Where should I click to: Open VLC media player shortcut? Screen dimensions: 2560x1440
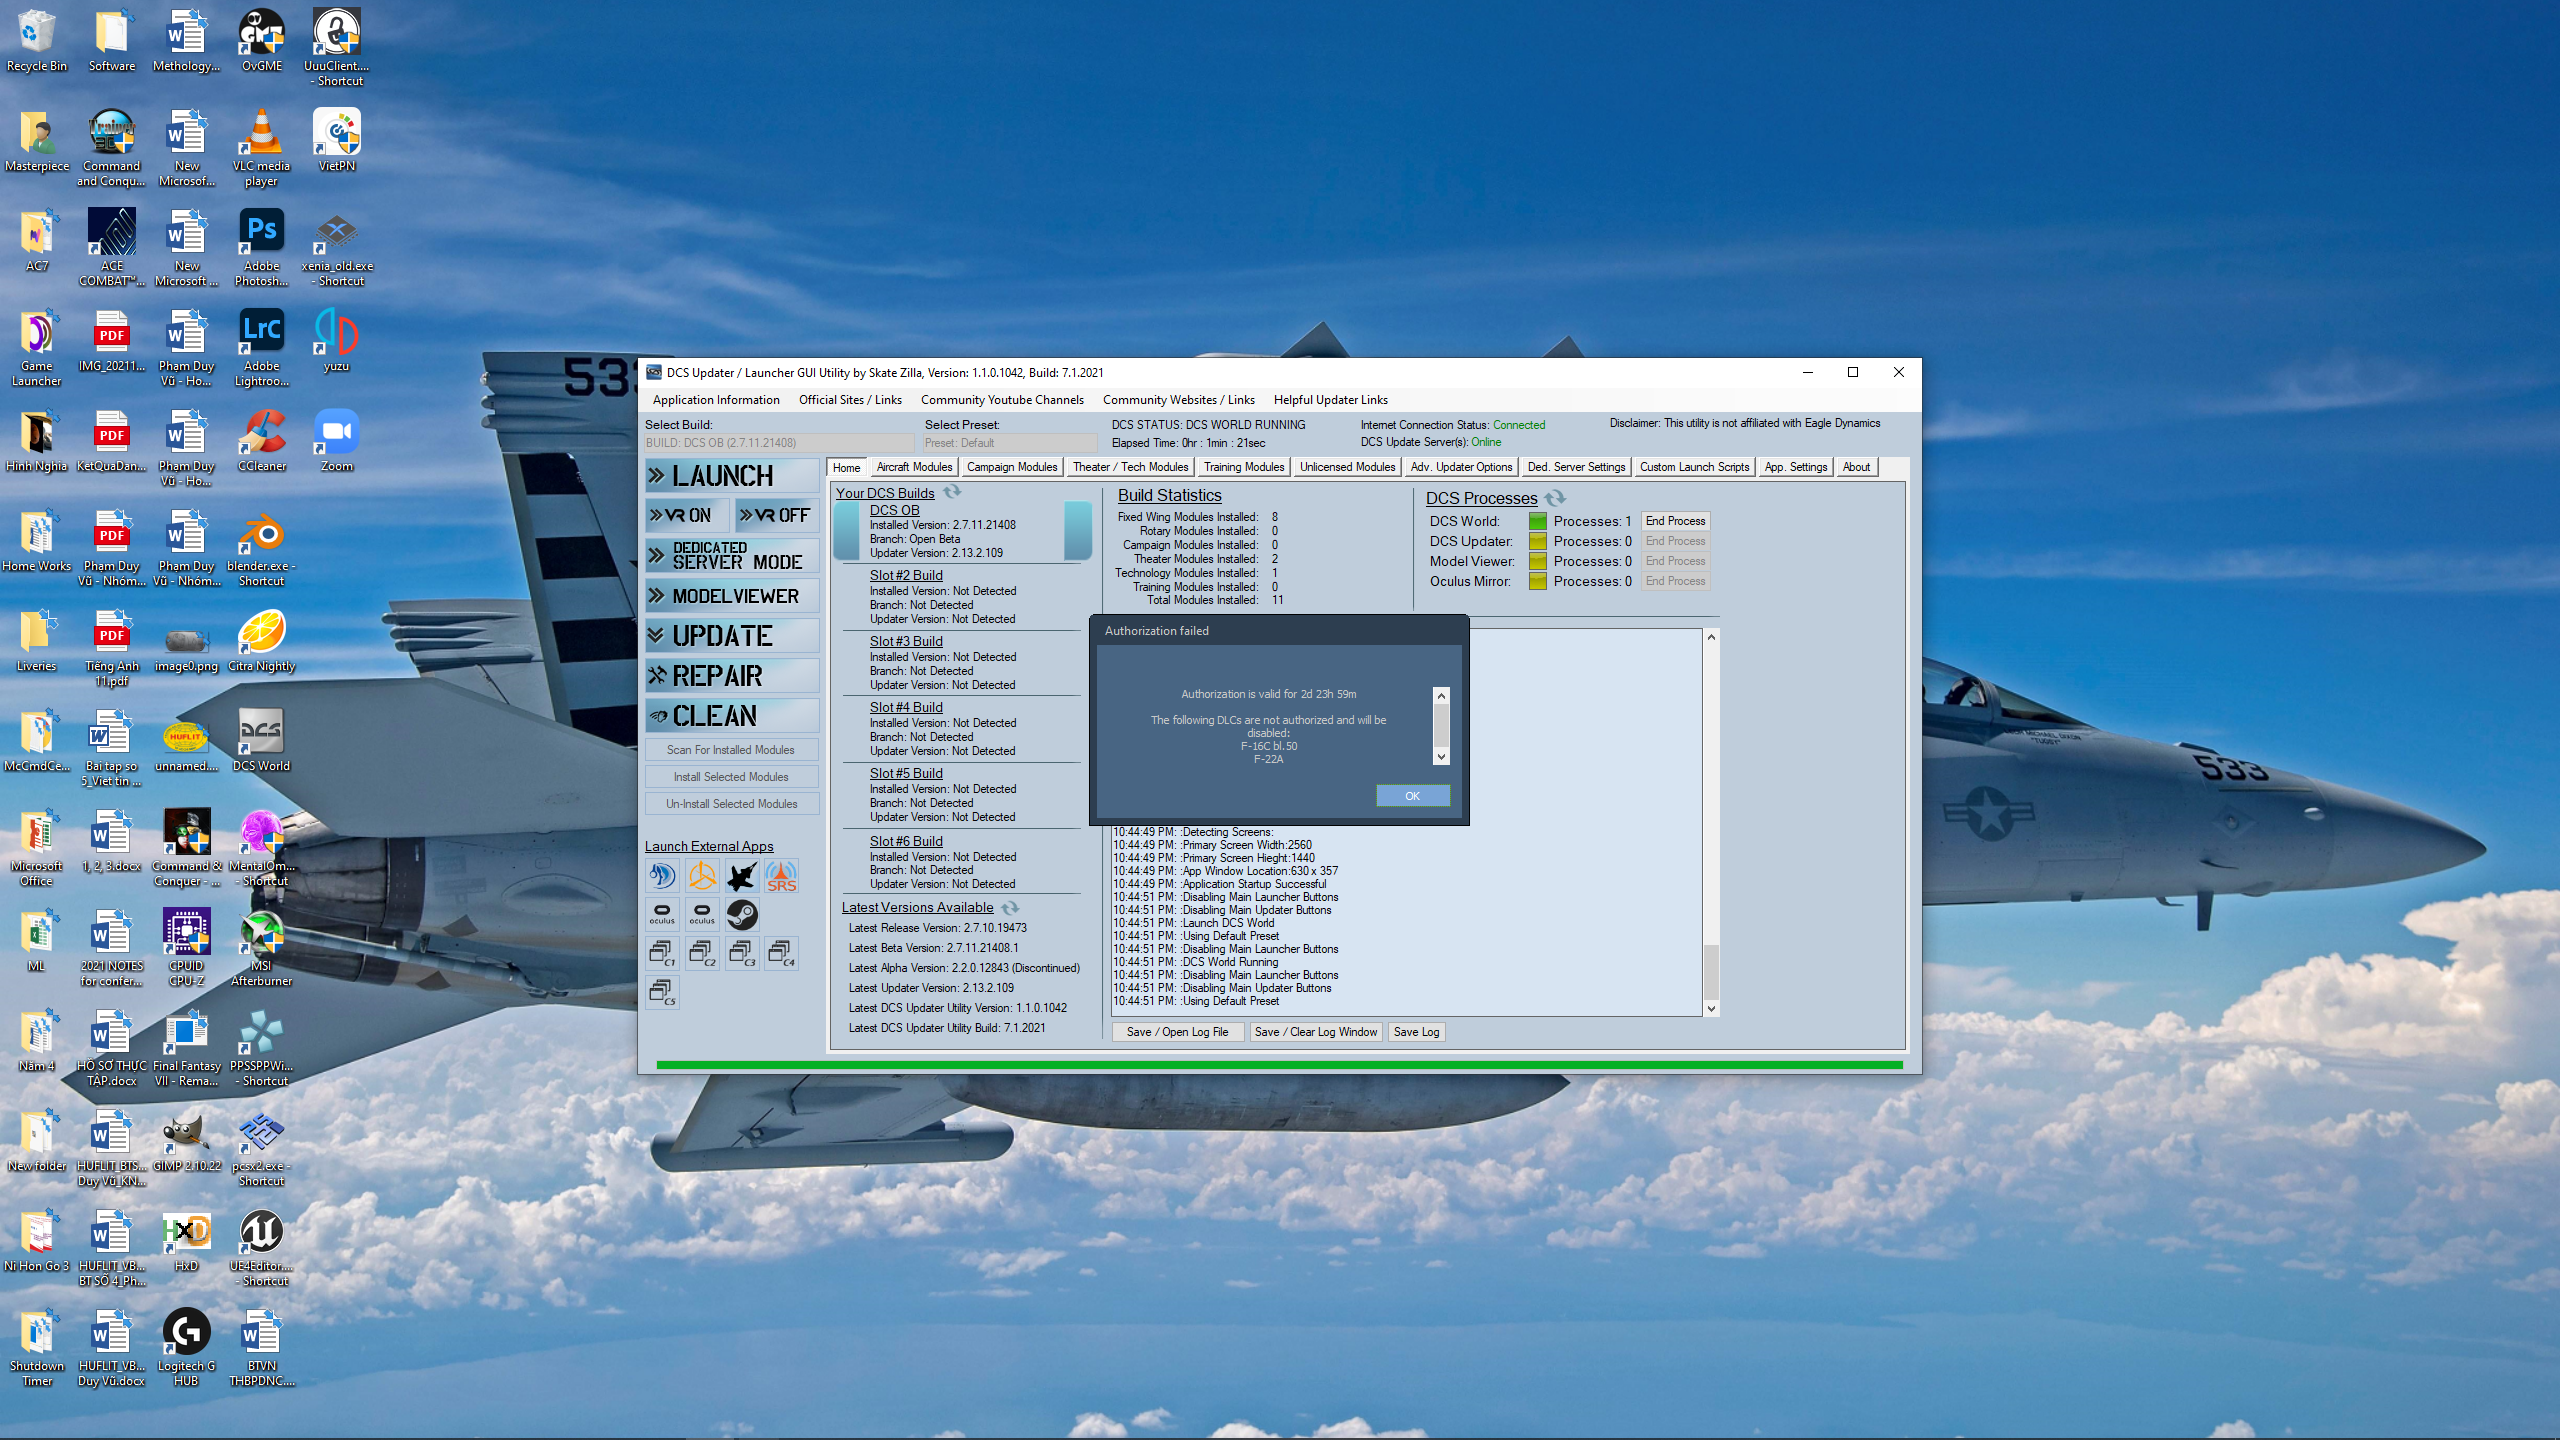coord(261,147)
